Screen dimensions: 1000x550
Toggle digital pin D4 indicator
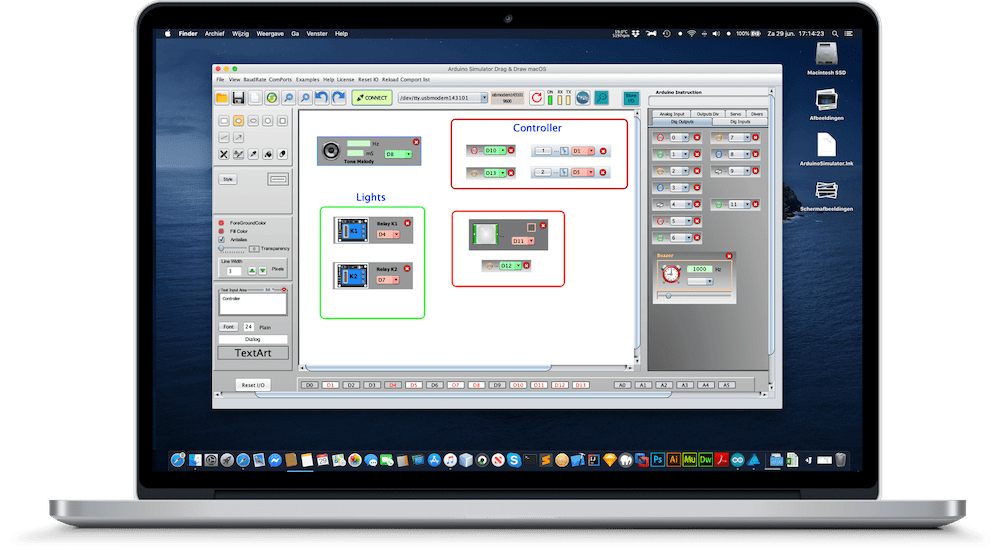coord(393,385)
